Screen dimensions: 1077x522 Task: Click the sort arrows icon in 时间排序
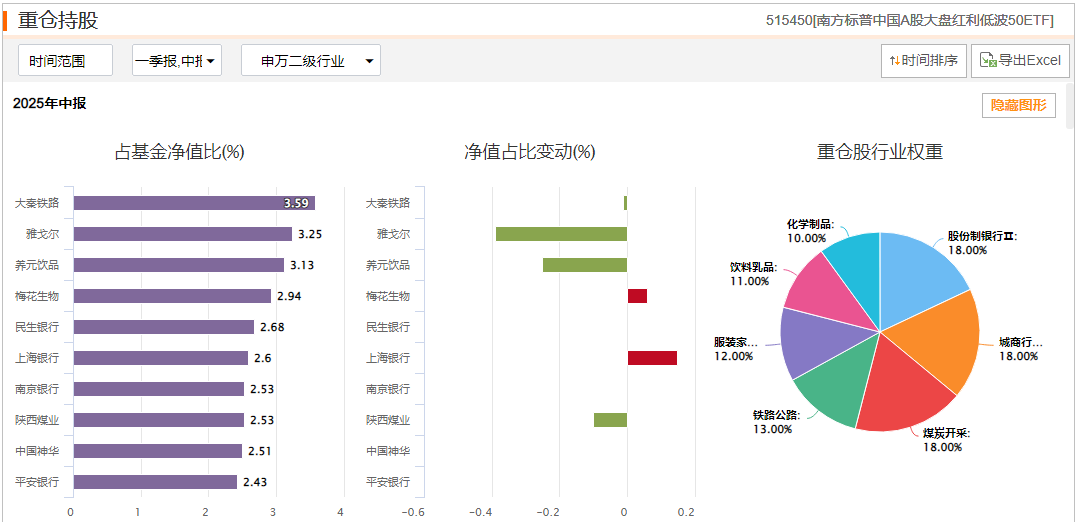[894, 60]
